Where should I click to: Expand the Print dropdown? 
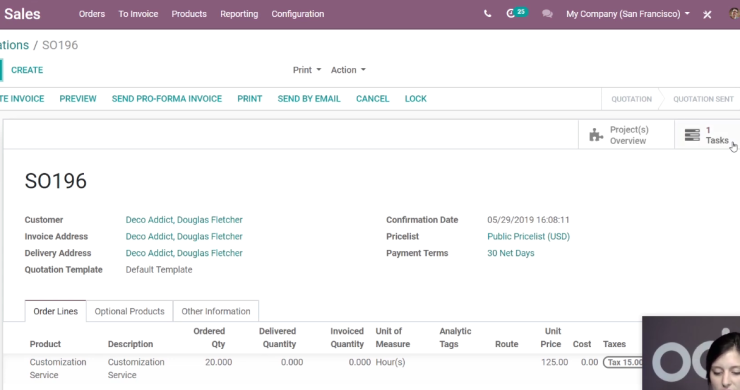(x=307, y=70)
